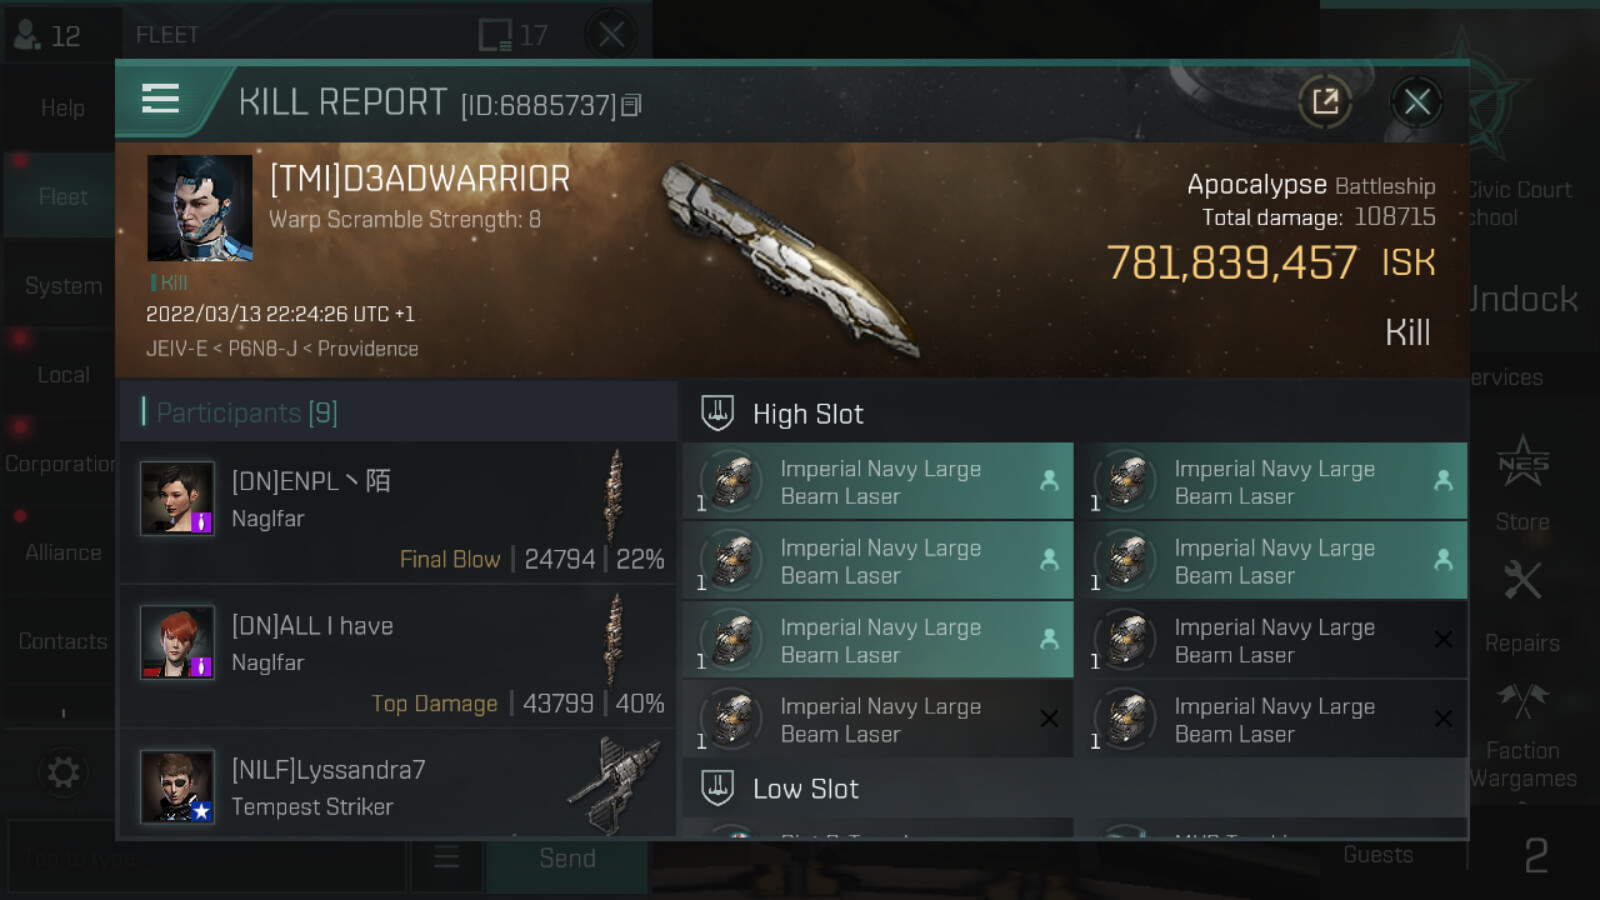Viewport: 1600px width, 900px height.
Task: Open the Fleet chat tab
Action: coord(62,197)
